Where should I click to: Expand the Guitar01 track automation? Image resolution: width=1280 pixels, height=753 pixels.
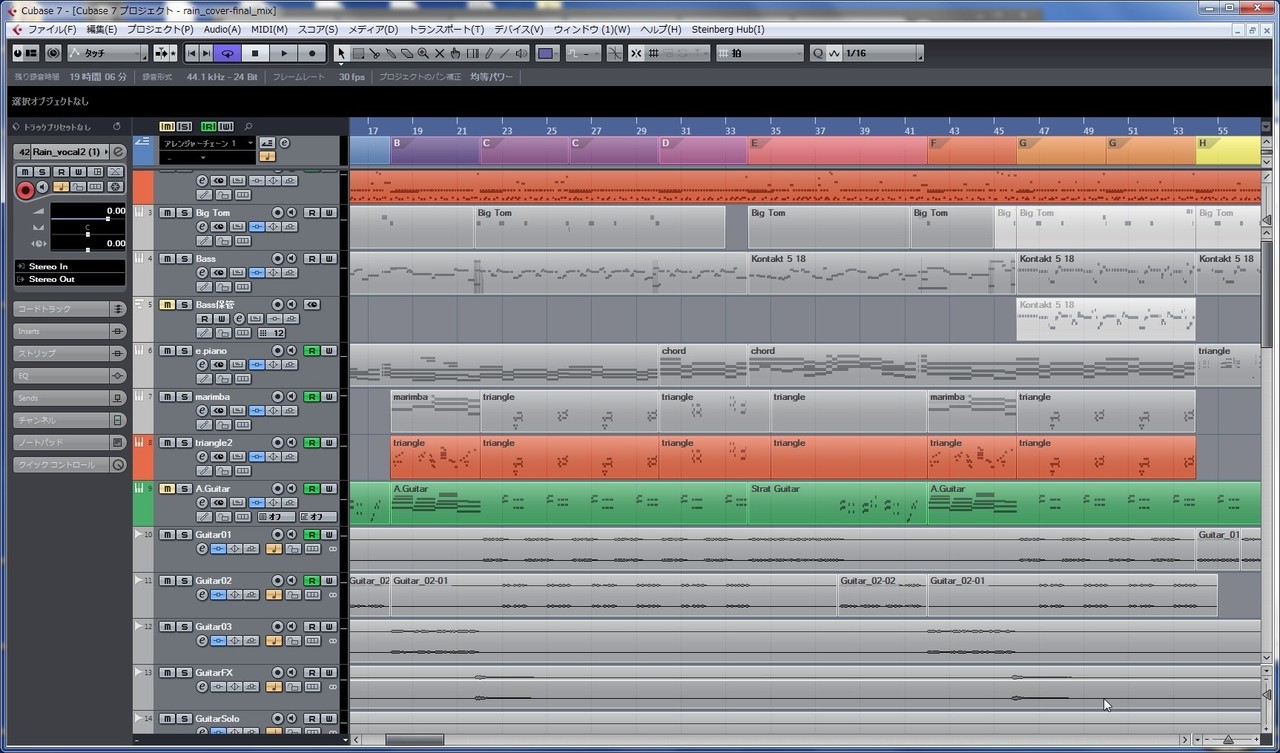(139, 535)
